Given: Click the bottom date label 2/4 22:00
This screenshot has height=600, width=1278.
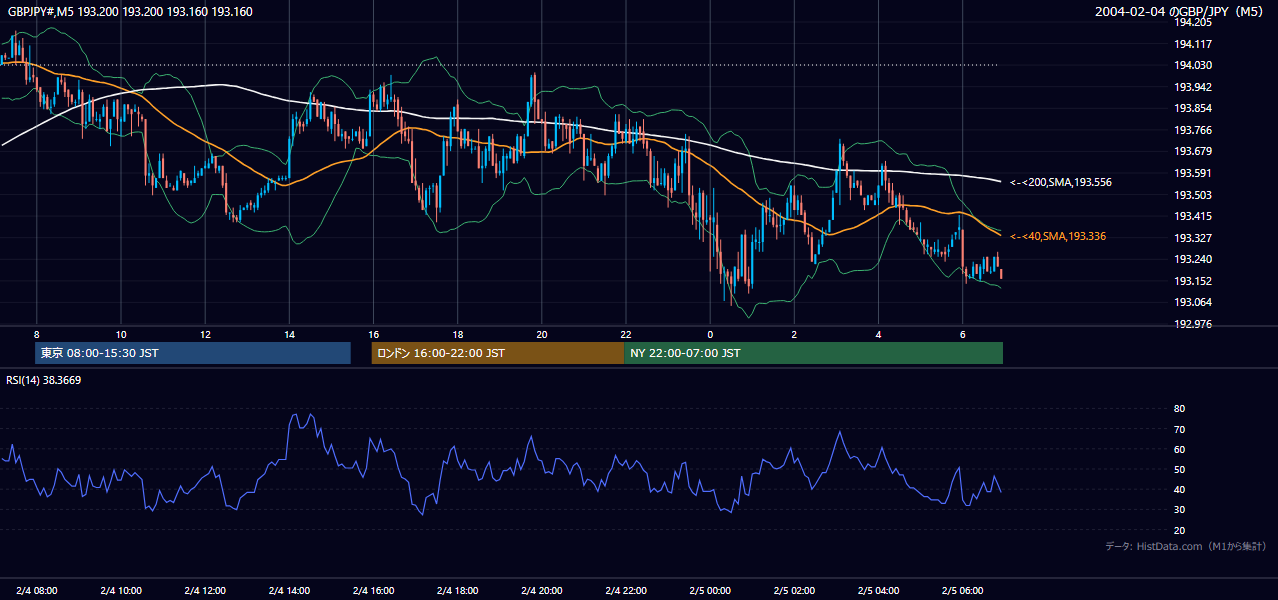Looking at the screenshot, I should point(626,590).
